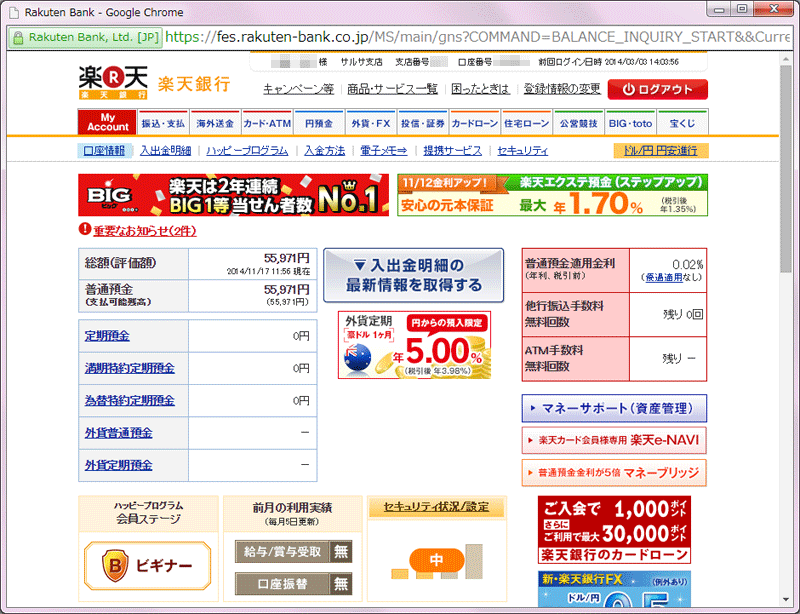This screenshot has width=800, height=614.
Task: Click the マネーサポート(資産管理) button
Action: pyautogui.click(x=614, y=408)
